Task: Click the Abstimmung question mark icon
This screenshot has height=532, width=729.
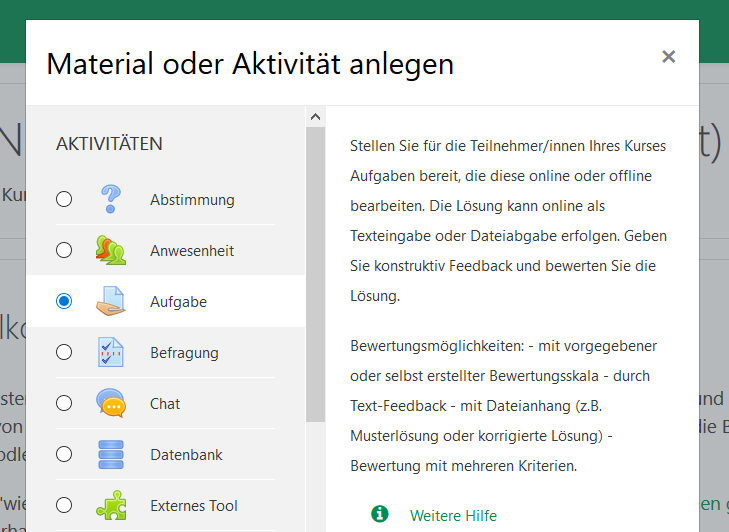Action: click(111, 199)
